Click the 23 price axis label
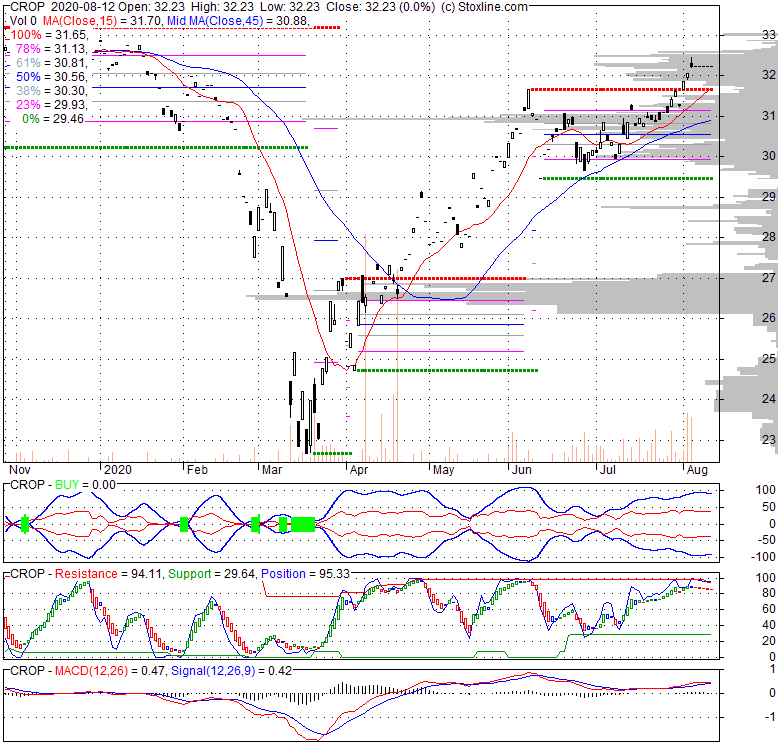 769,440
